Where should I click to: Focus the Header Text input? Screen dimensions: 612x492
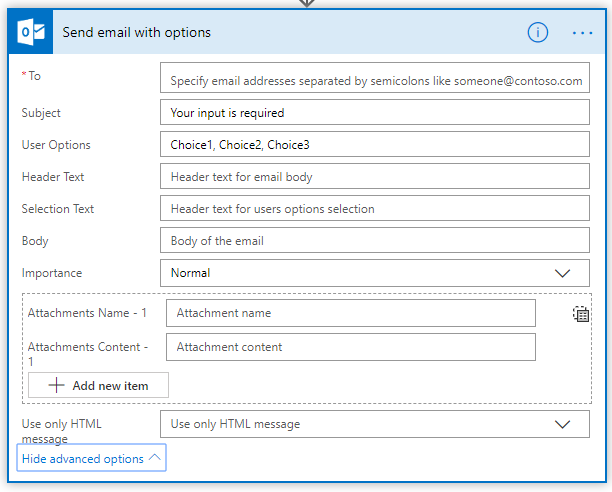click(x=375, y=177)
